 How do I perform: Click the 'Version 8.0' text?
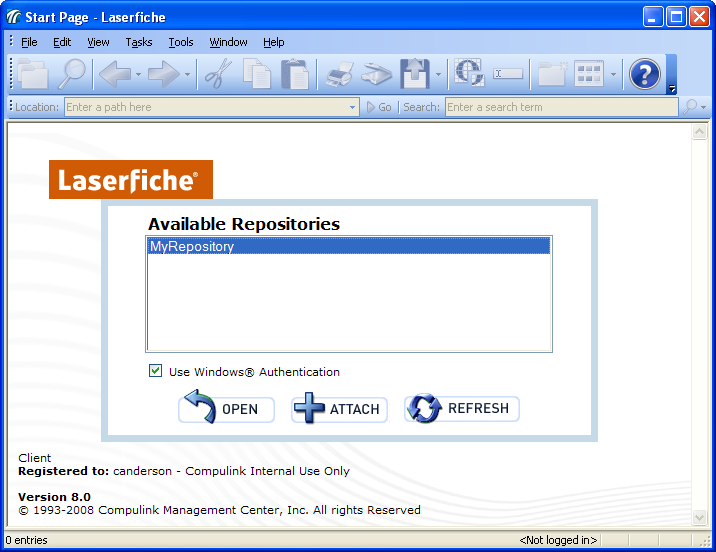pos(54,497)
